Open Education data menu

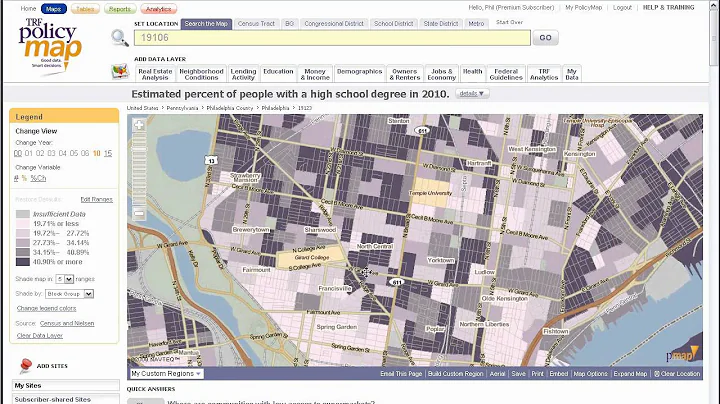tap(278, 73)
